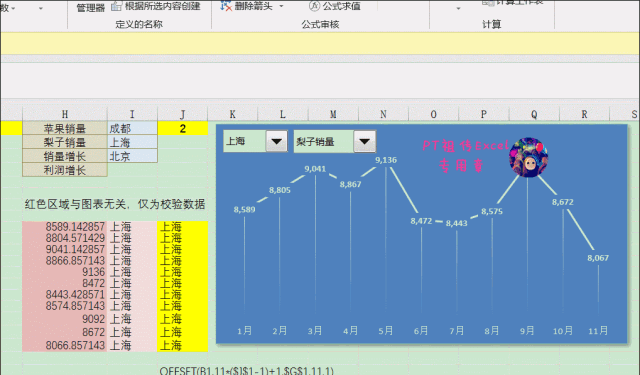Click chart data label 8,067
Image resolution: width=640 pixels, height=375 pixels.
598,258
